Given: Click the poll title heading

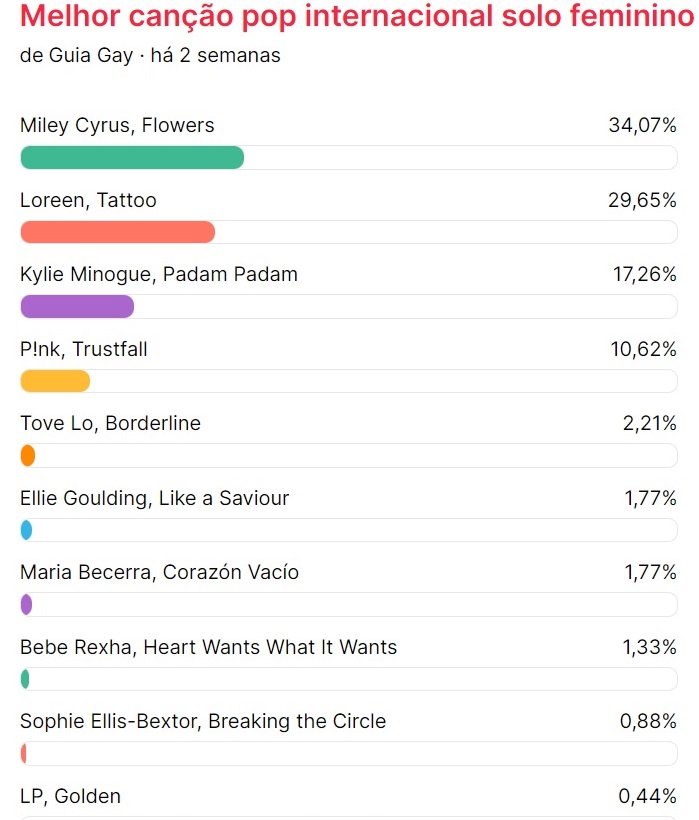Looking at the screenshot, I should click(357, 16).
